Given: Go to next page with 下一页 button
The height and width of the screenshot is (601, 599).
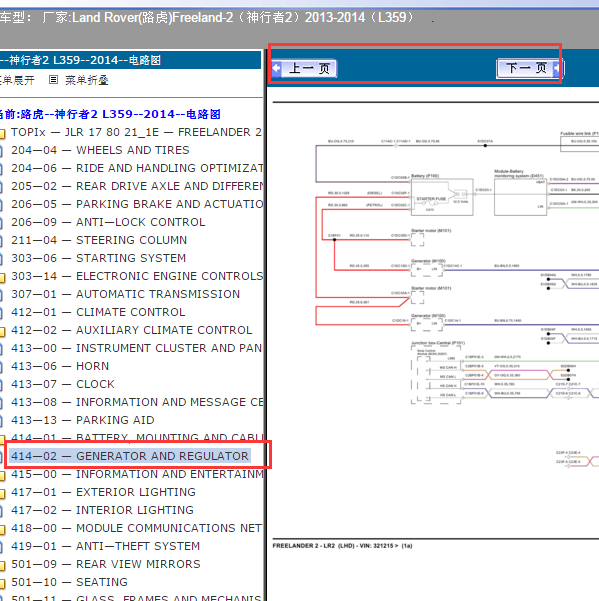Looking at the screenshot, I should tap(528, 68).
